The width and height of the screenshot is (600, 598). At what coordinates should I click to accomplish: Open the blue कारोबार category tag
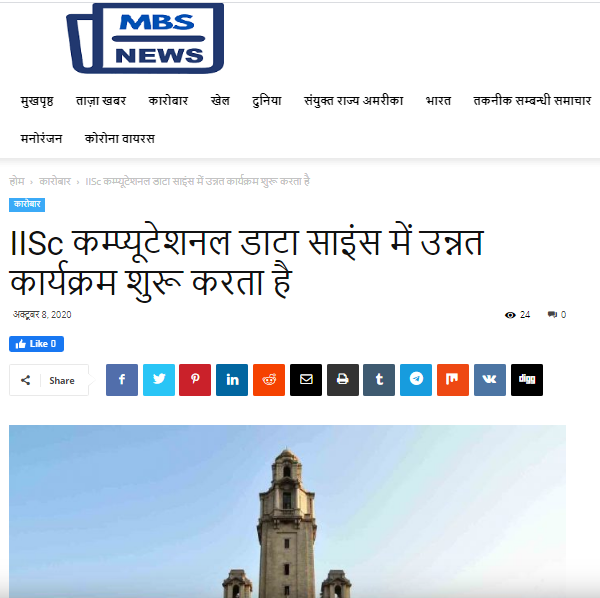[27, 204]
